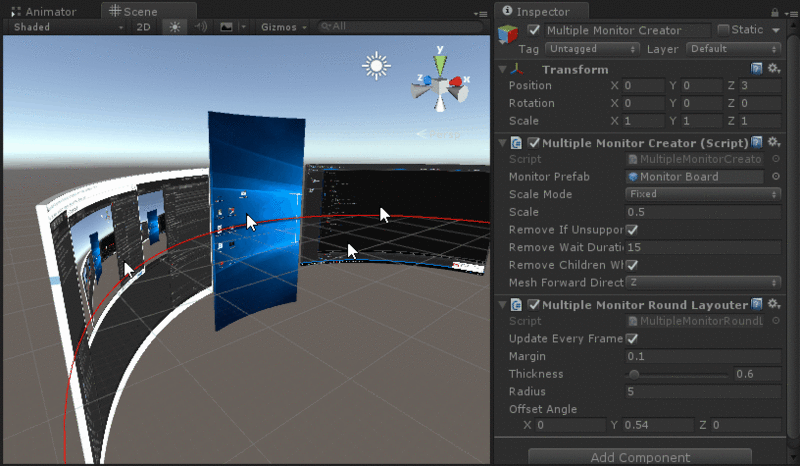Toggle Remove If Unsupported checkbox
Viewport: 800px width, 466px height.
[x=632, y=230]
